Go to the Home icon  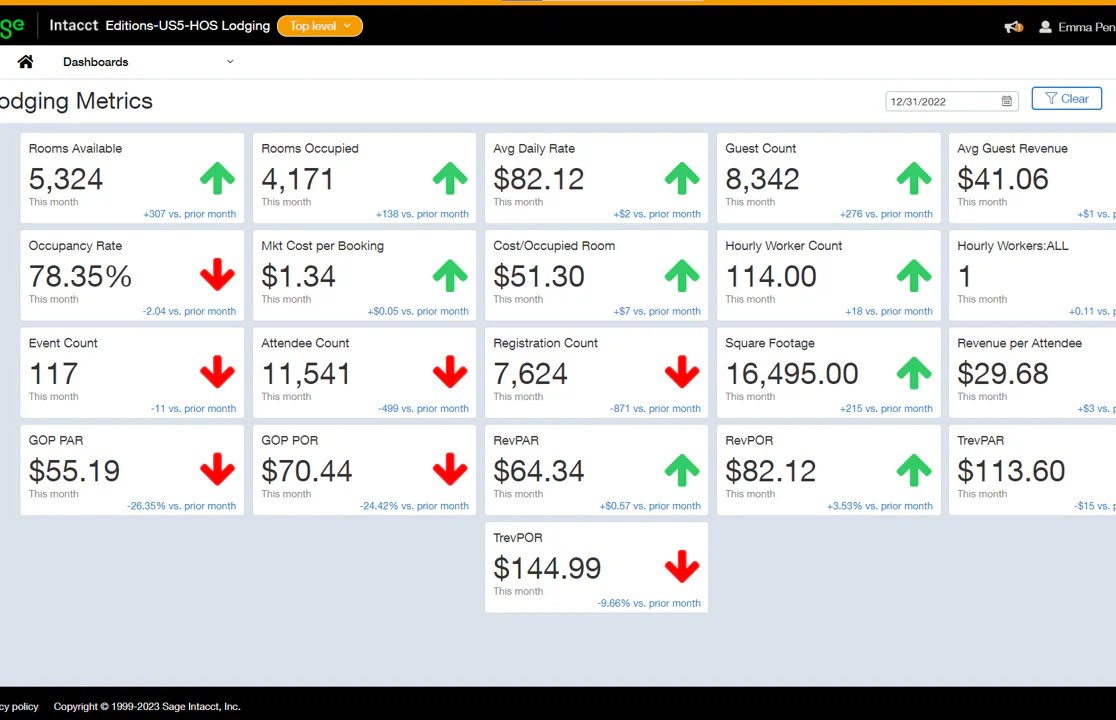(x=26, y=62)
